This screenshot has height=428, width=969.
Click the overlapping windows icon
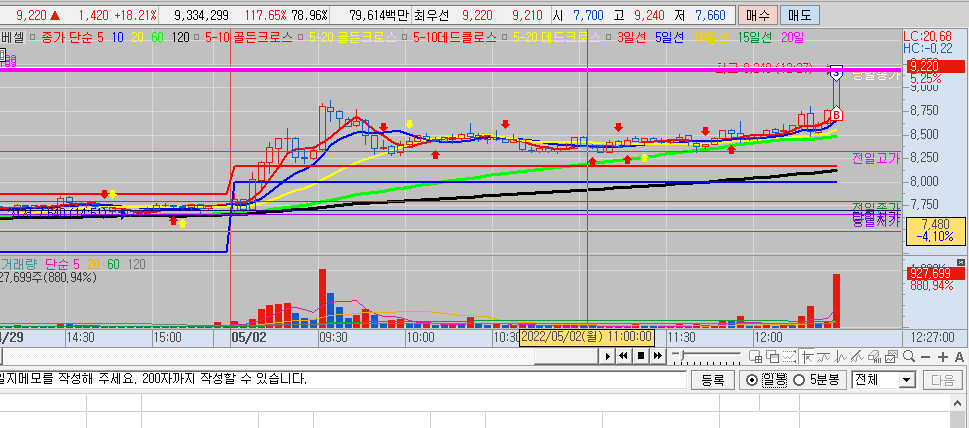click(772, 356)
